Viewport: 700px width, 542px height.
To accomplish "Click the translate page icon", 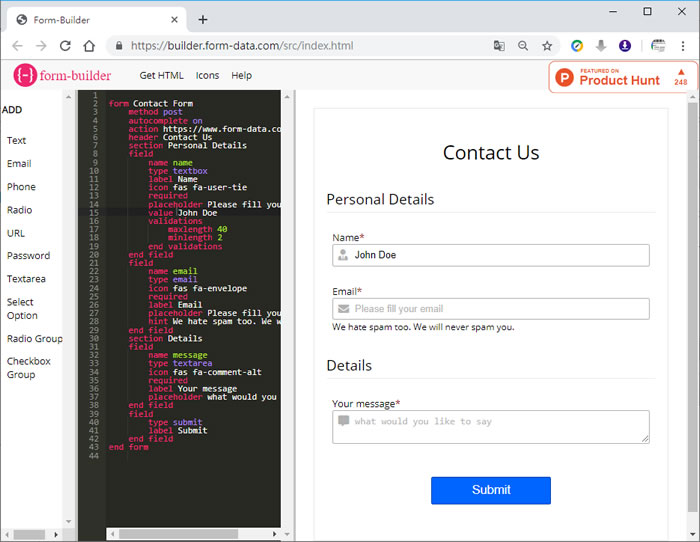I will [499, 46].
